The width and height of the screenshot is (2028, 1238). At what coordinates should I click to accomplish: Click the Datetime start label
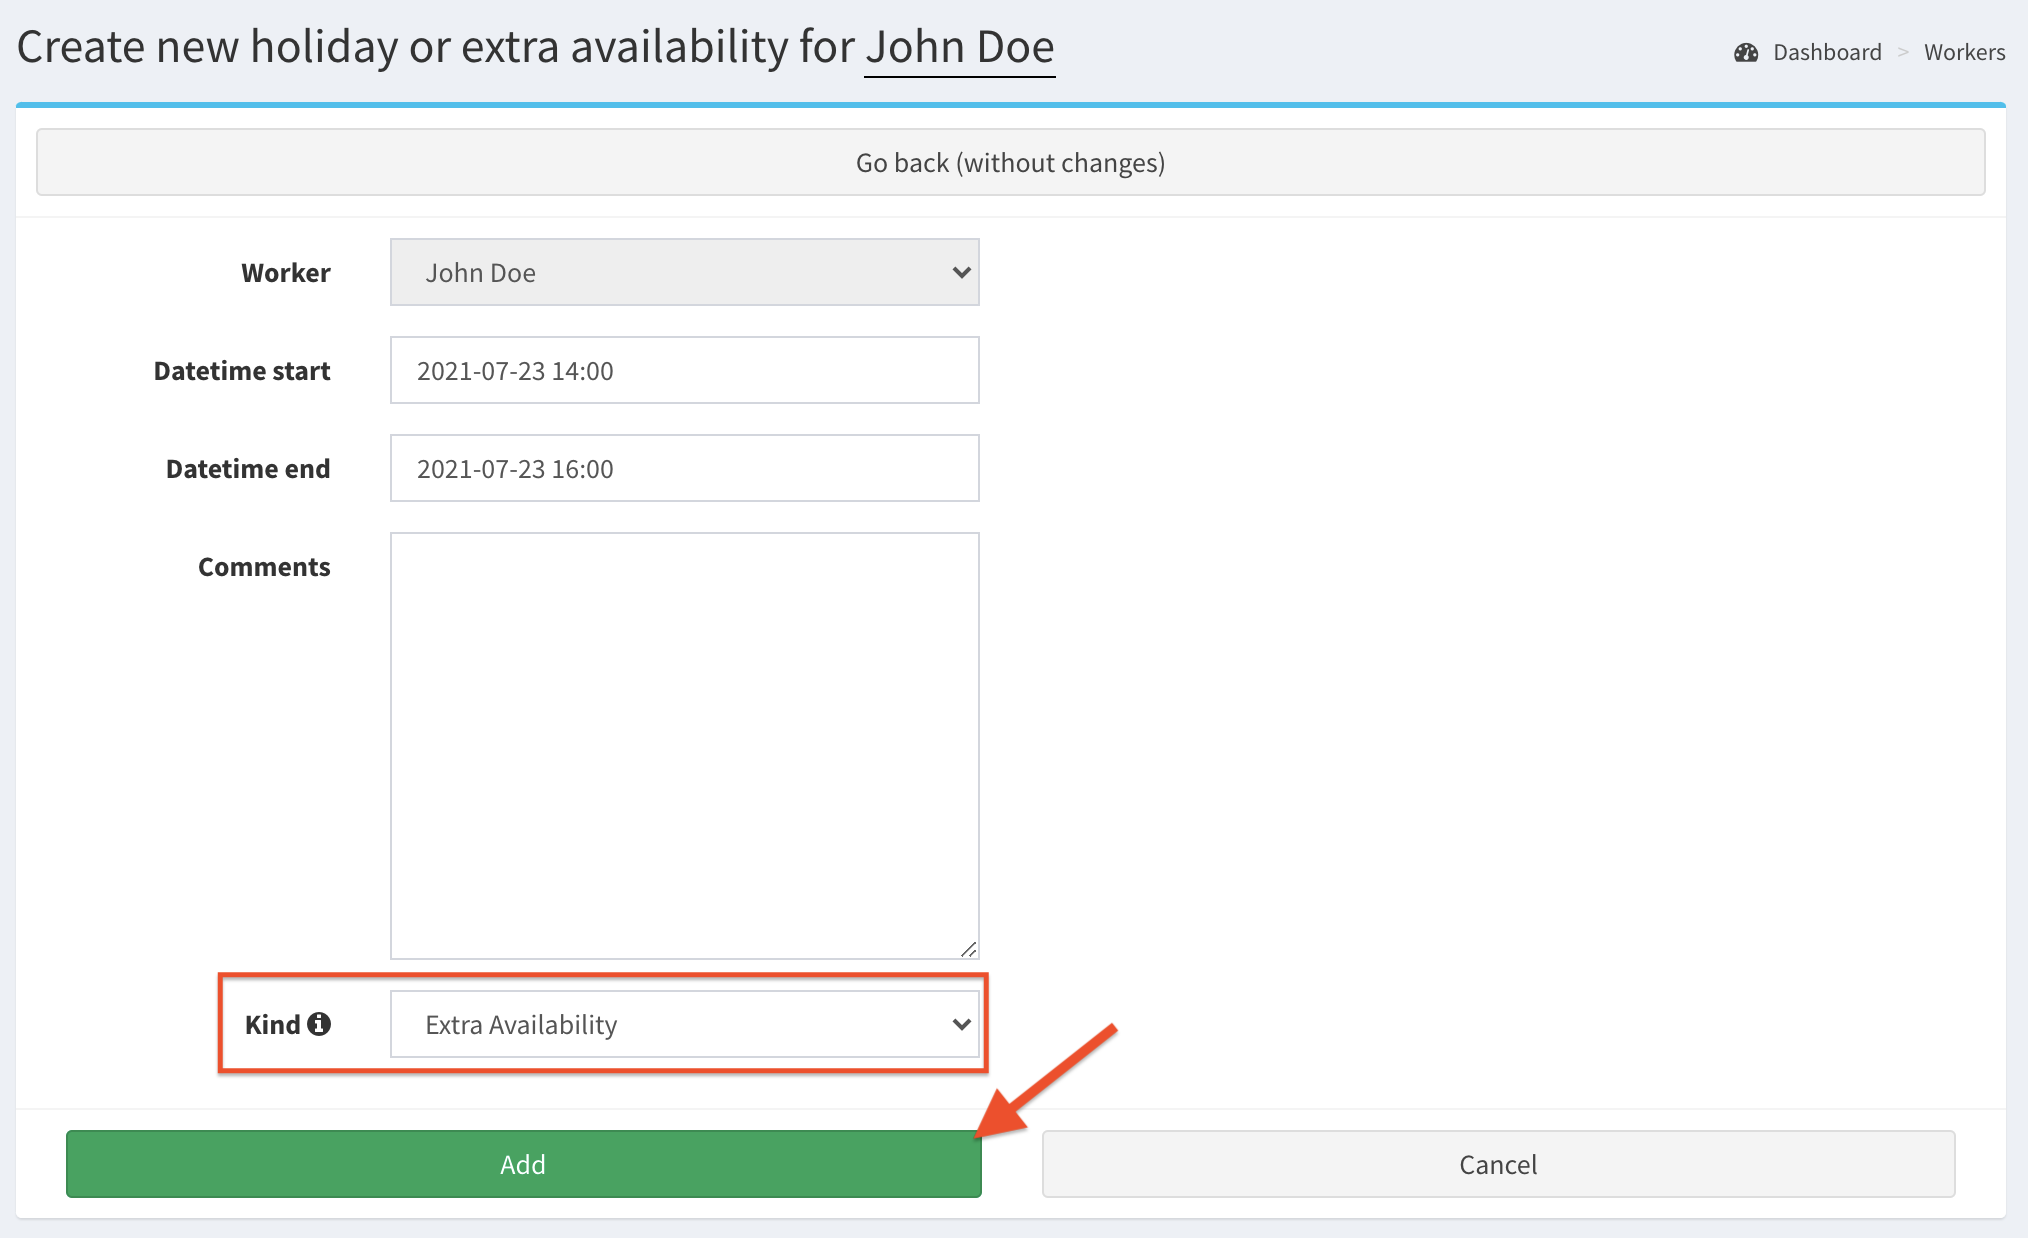pos(241,371)
